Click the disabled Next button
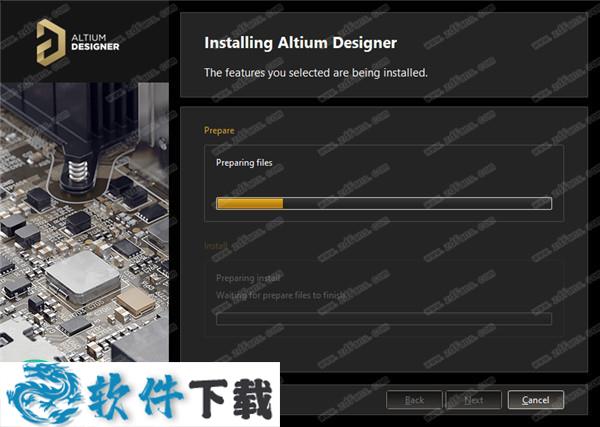The width and height of the screenshot is (600, 427). coord(474,400)
